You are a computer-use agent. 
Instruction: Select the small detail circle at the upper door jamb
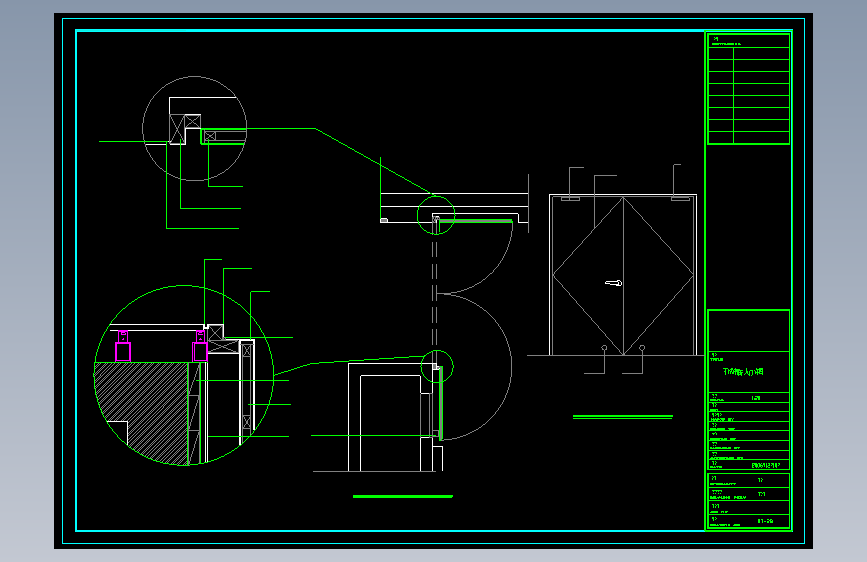pyautogui.click(x=436, y=215)
